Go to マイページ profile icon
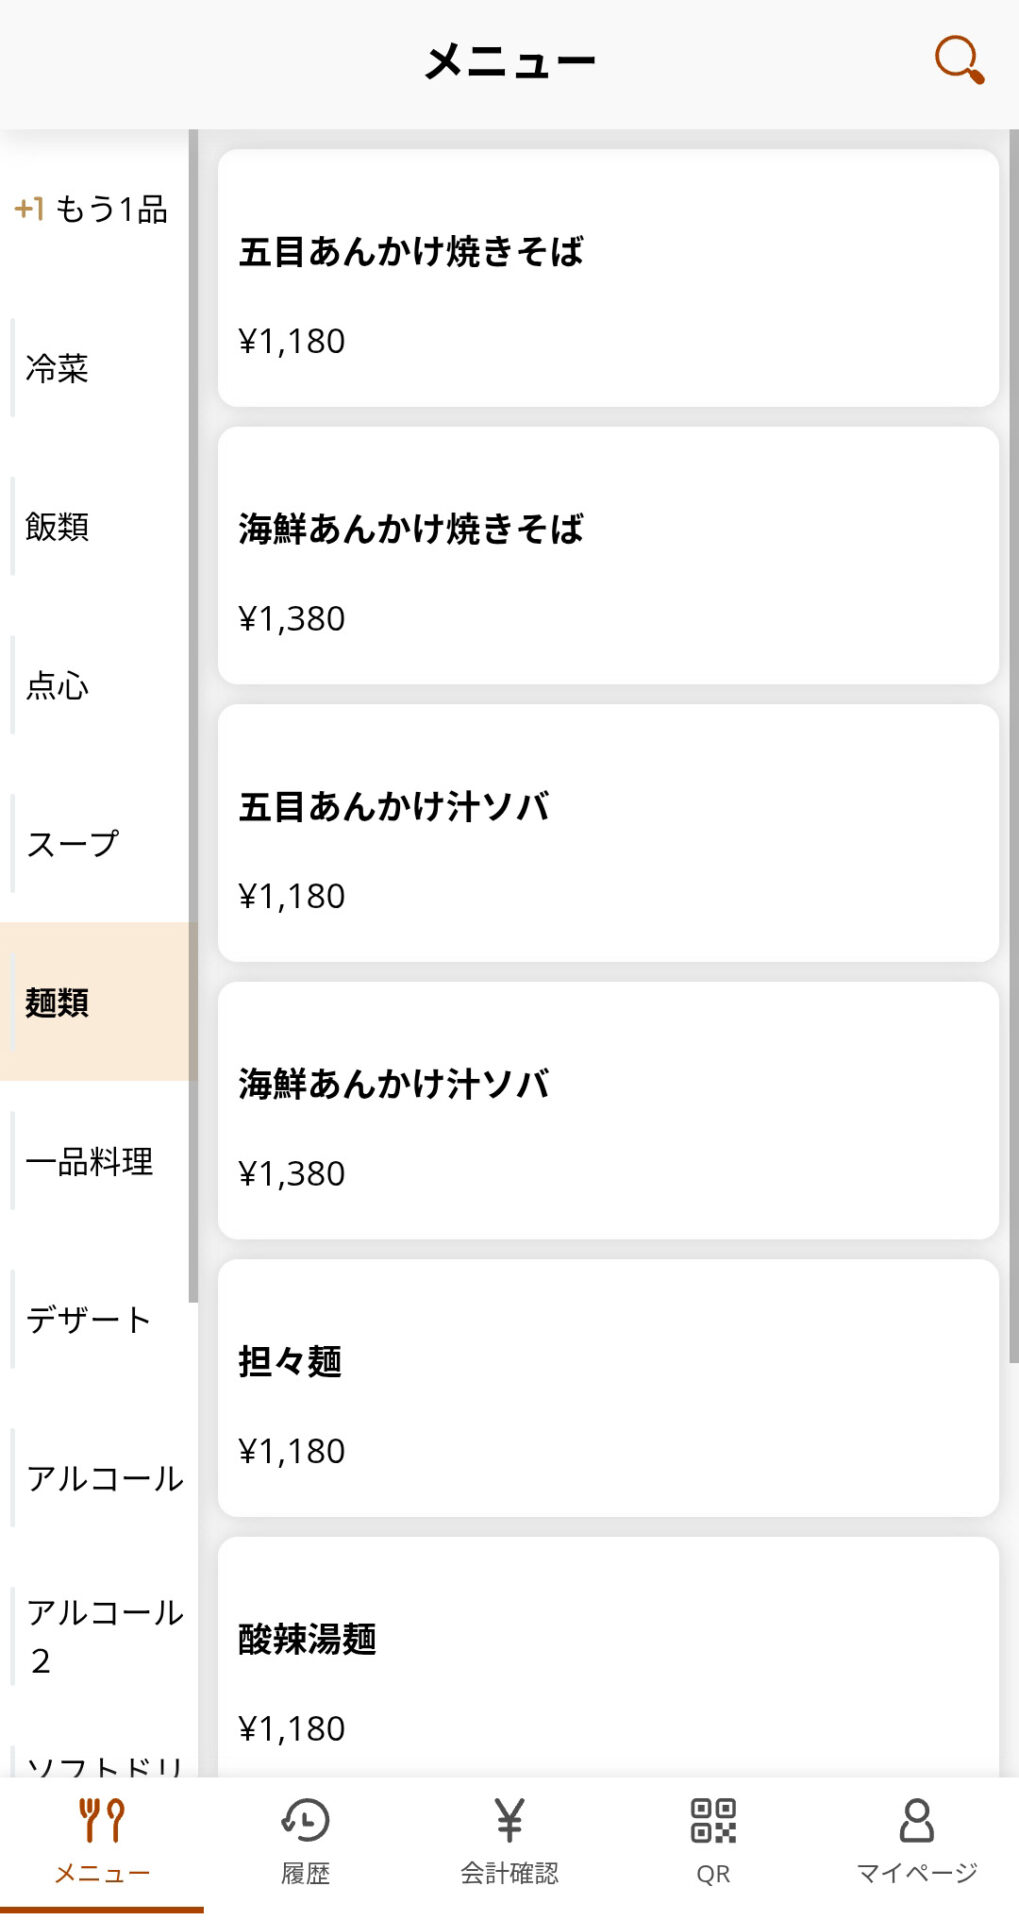This screenshot has width=1019, height=1920. tap(916, 1821)
